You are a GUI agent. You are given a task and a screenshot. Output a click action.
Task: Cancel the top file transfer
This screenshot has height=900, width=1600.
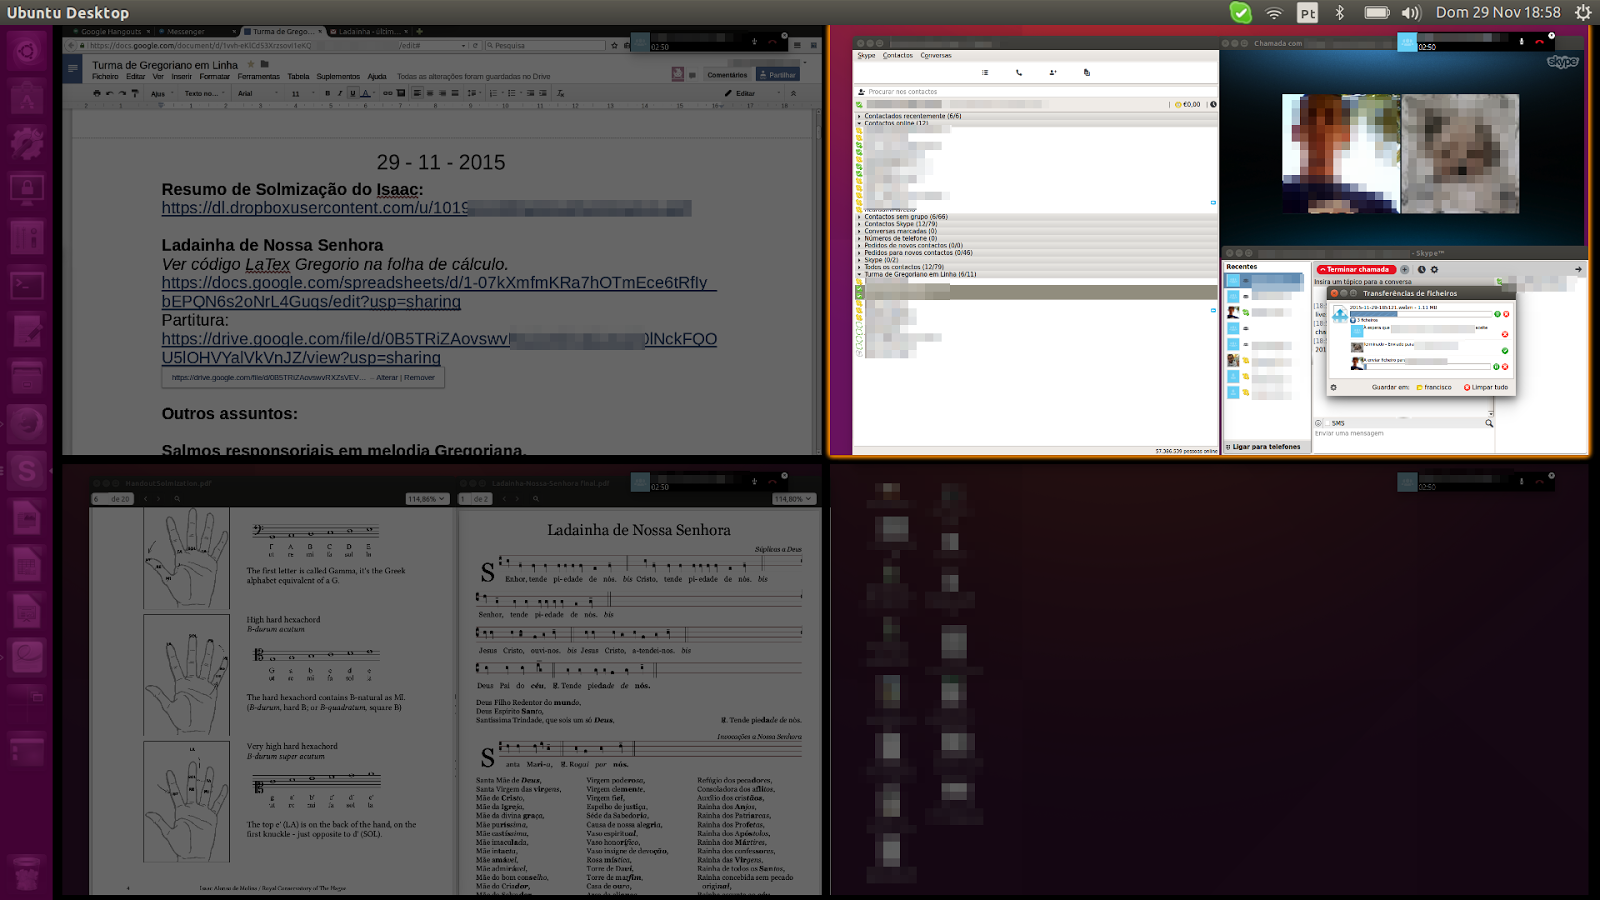[1506, 314]
